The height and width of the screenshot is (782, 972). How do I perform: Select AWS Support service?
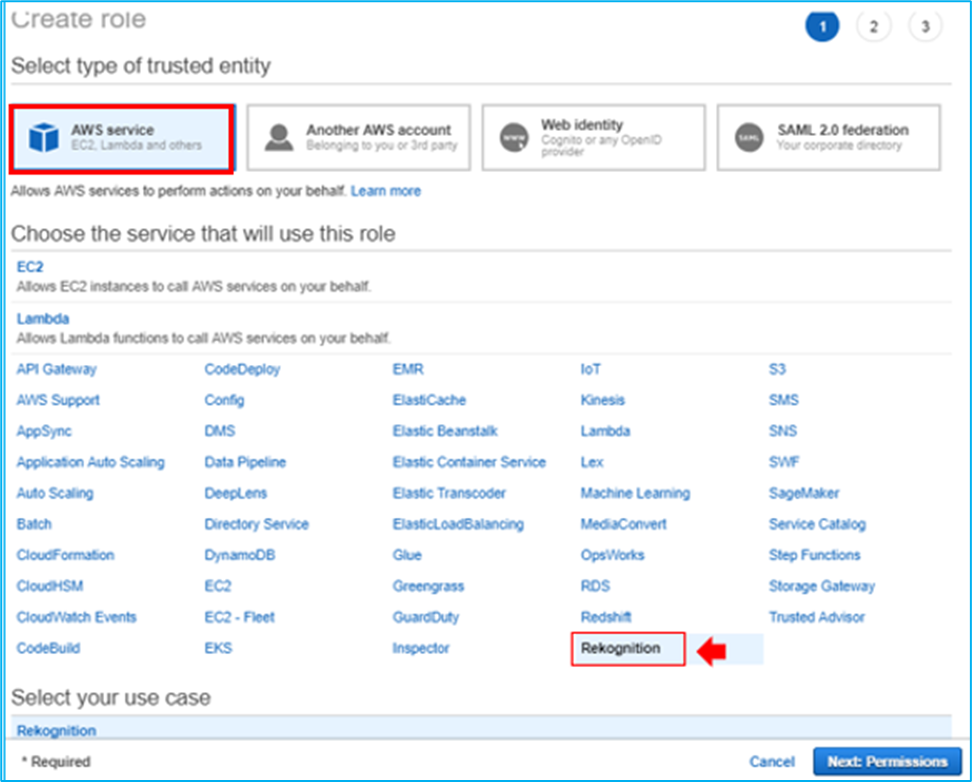click(58, 400)
